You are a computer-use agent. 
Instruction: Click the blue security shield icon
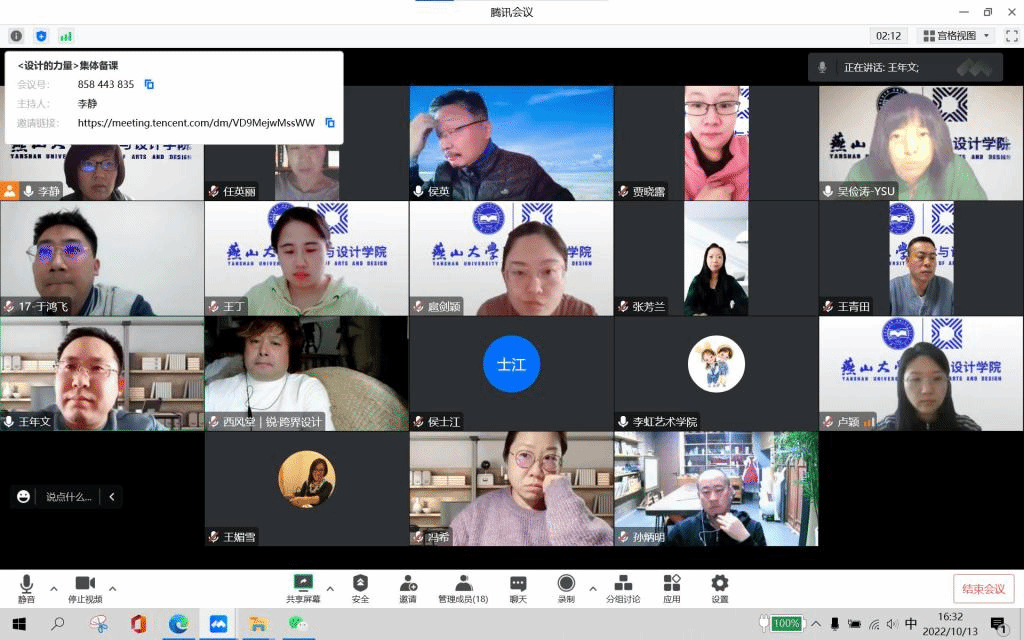41,36
